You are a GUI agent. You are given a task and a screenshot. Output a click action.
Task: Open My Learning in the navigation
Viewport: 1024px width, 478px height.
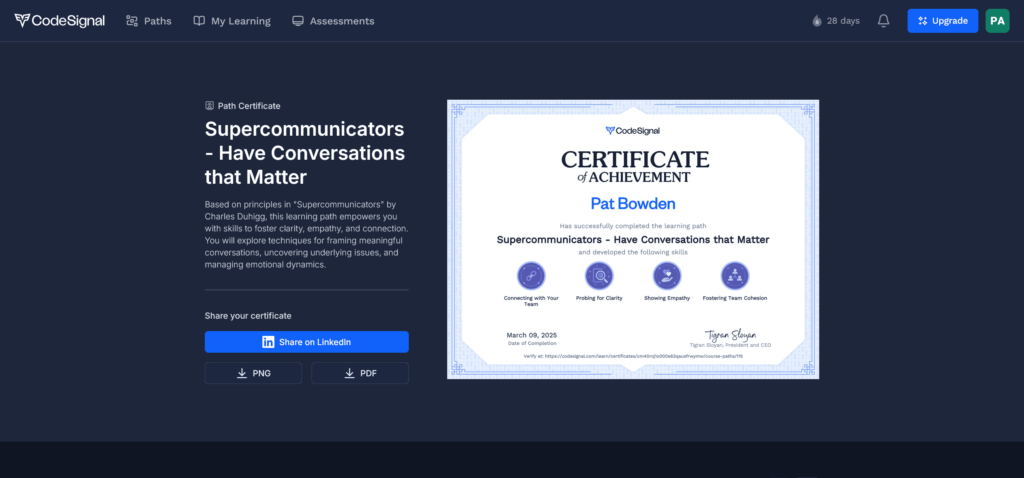point(232,21)
